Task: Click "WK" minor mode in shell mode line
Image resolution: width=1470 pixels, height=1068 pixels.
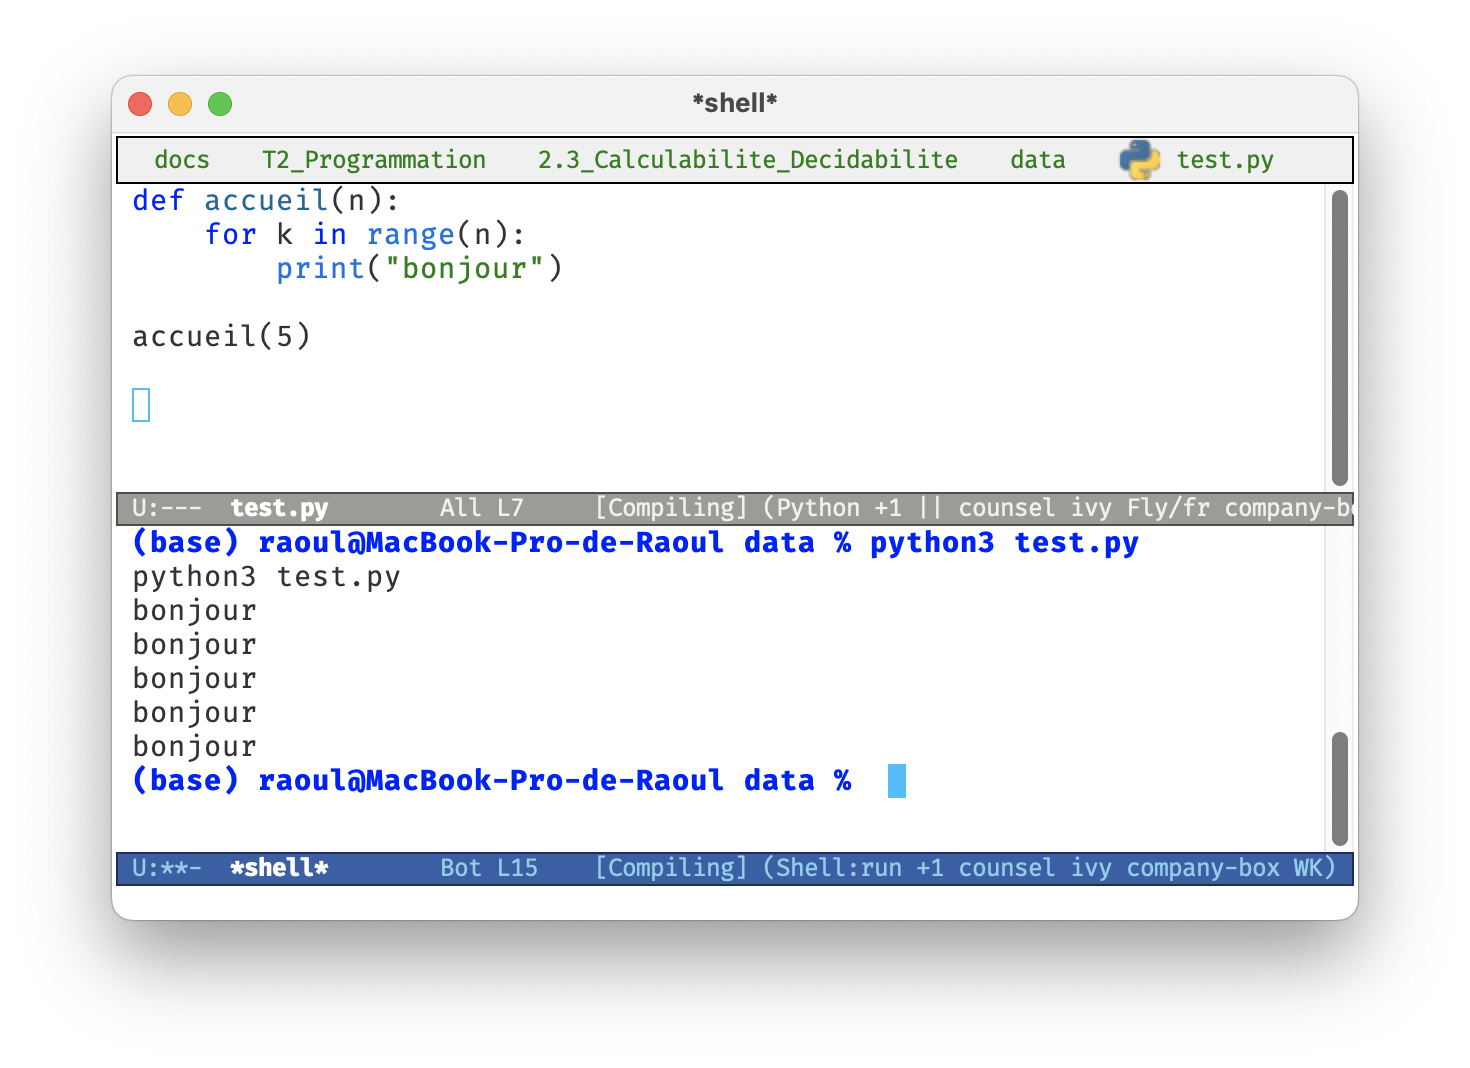Action: pos(1308,868)
